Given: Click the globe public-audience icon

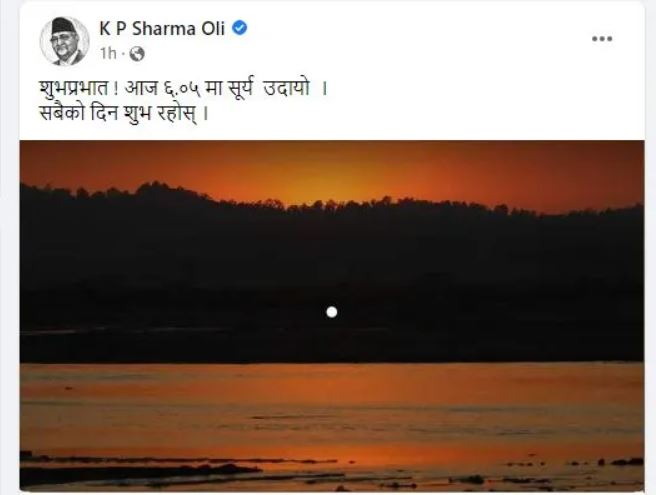Looking at the screenshot, I should click(x=137, y=54).
